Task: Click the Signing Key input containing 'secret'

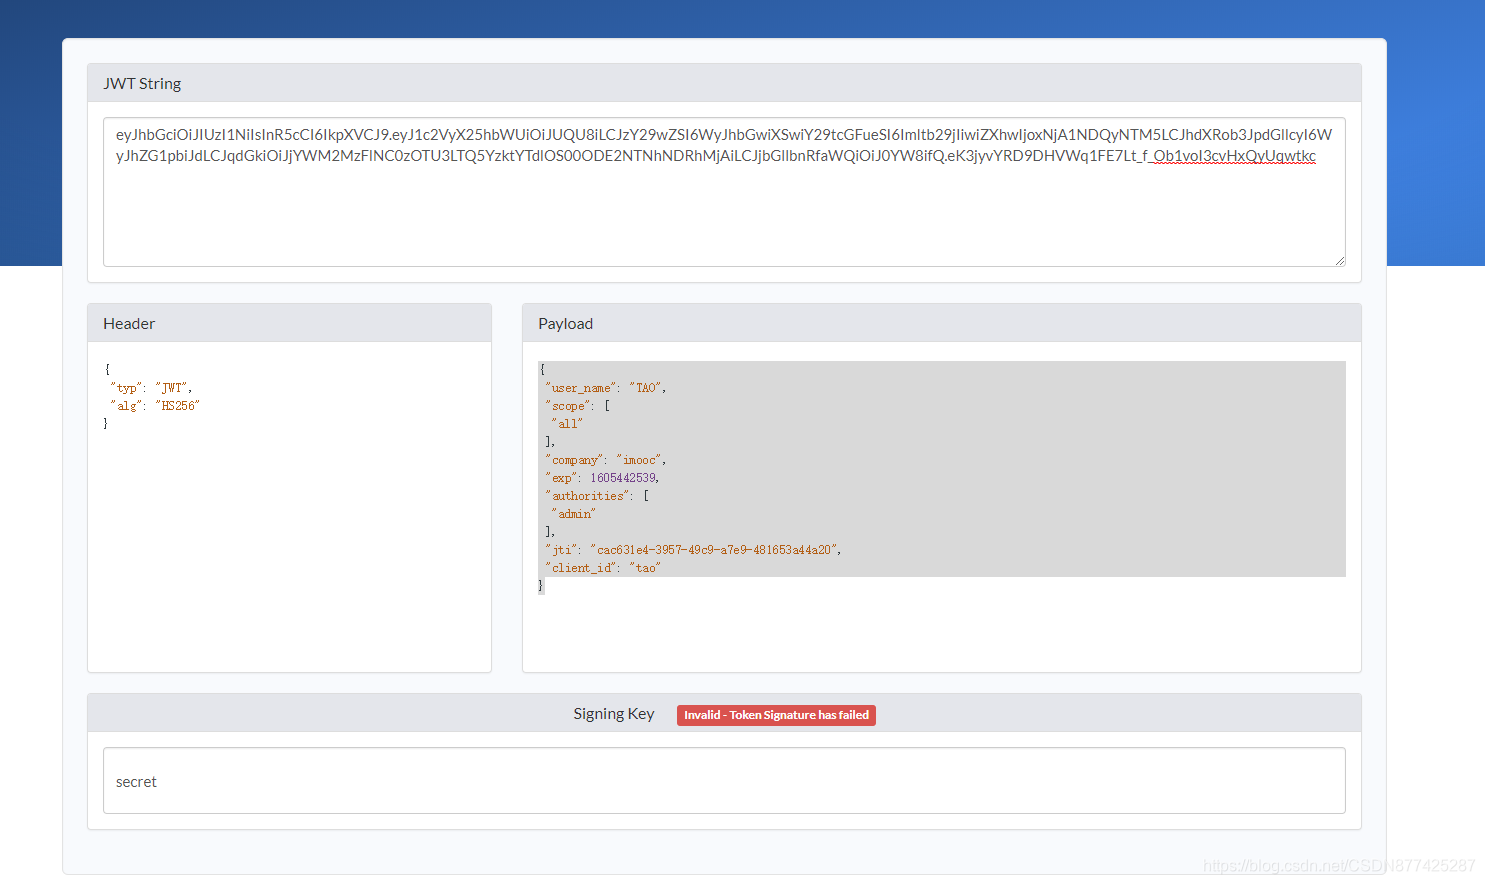Action: pos(724,781)
